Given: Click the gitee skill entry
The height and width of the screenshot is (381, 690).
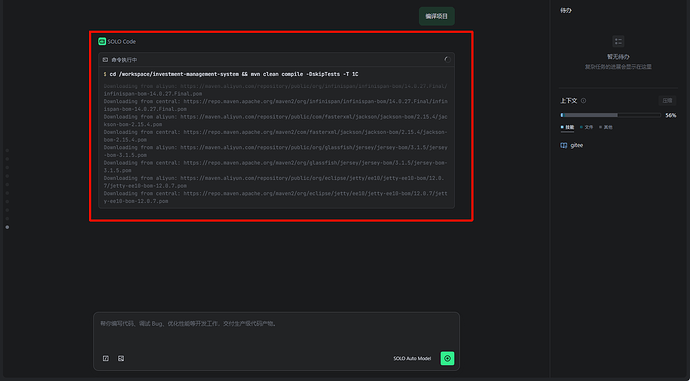Looking at the screenshot, I should pos(572,145).
